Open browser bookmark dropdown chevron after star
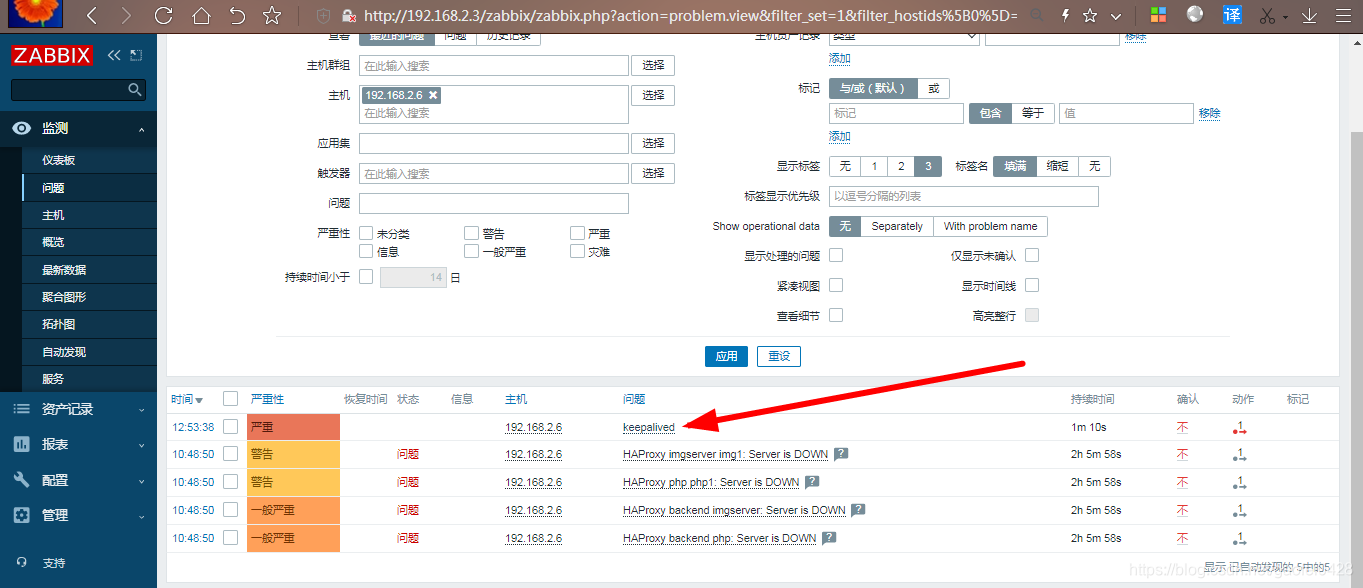Image resolution: width=1363 pixels, height=588 pixels. 1116,16
